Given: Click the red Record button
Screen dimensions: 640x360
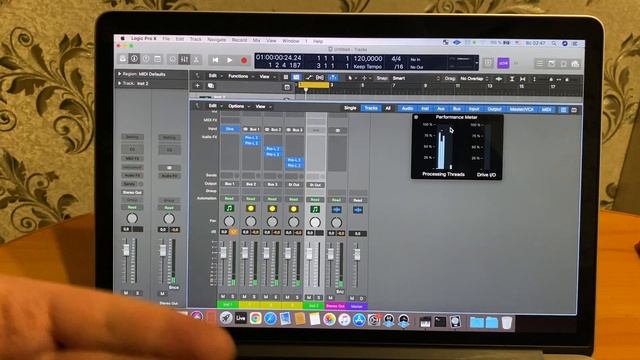Looking at the screenshot, I should (244, 60).
